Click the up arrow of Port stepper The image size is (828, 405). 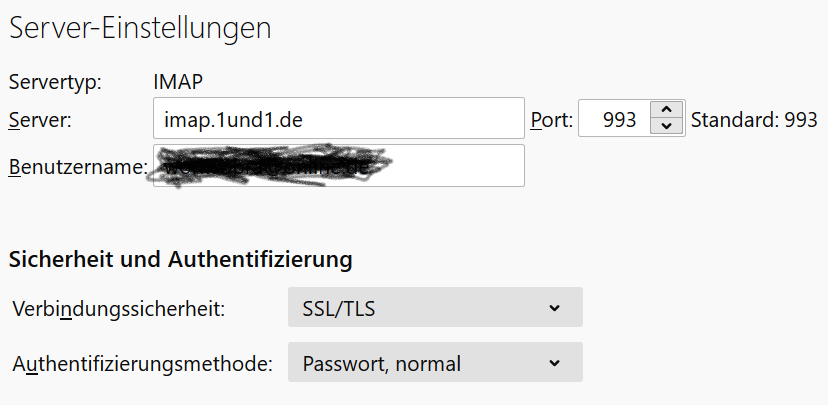pos(667,110)
